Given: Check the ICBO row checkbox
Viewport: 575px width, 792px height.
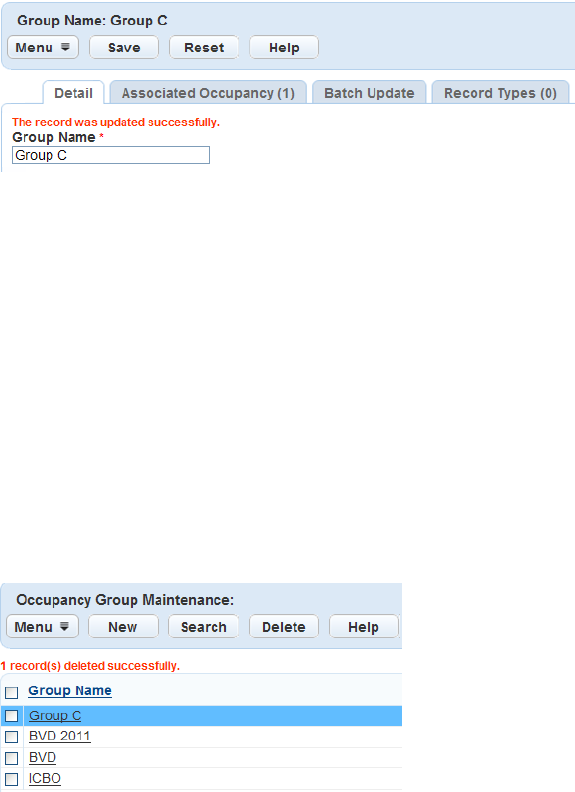Looking at the screenshot, I should tap(12, 779).
